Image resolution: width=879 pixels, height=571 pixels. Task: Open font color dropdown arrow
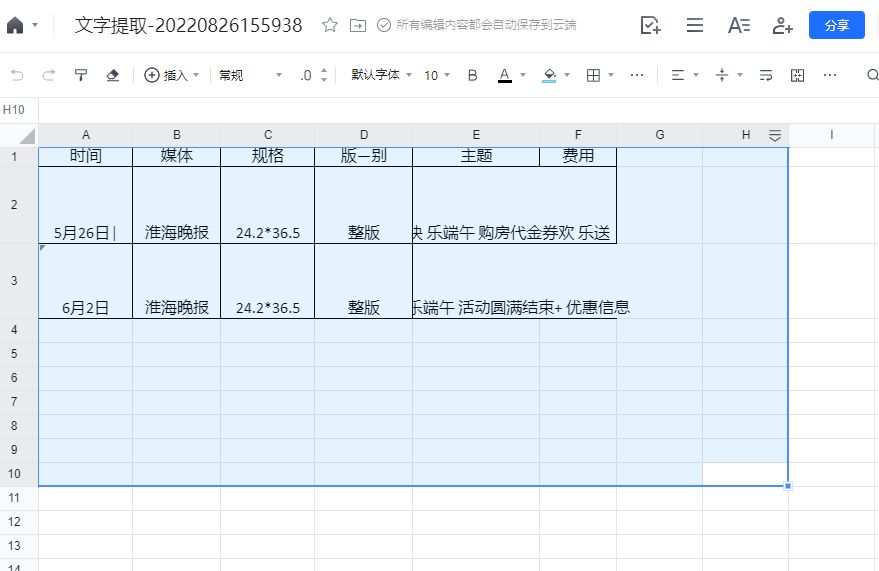tap(523, 75)
